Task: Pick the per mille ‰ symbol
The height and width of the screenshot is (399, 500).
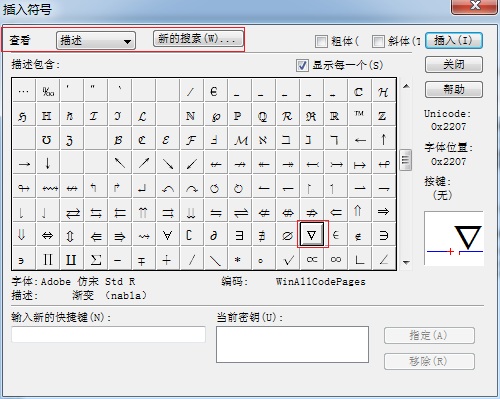Action: tap(48, 91)
